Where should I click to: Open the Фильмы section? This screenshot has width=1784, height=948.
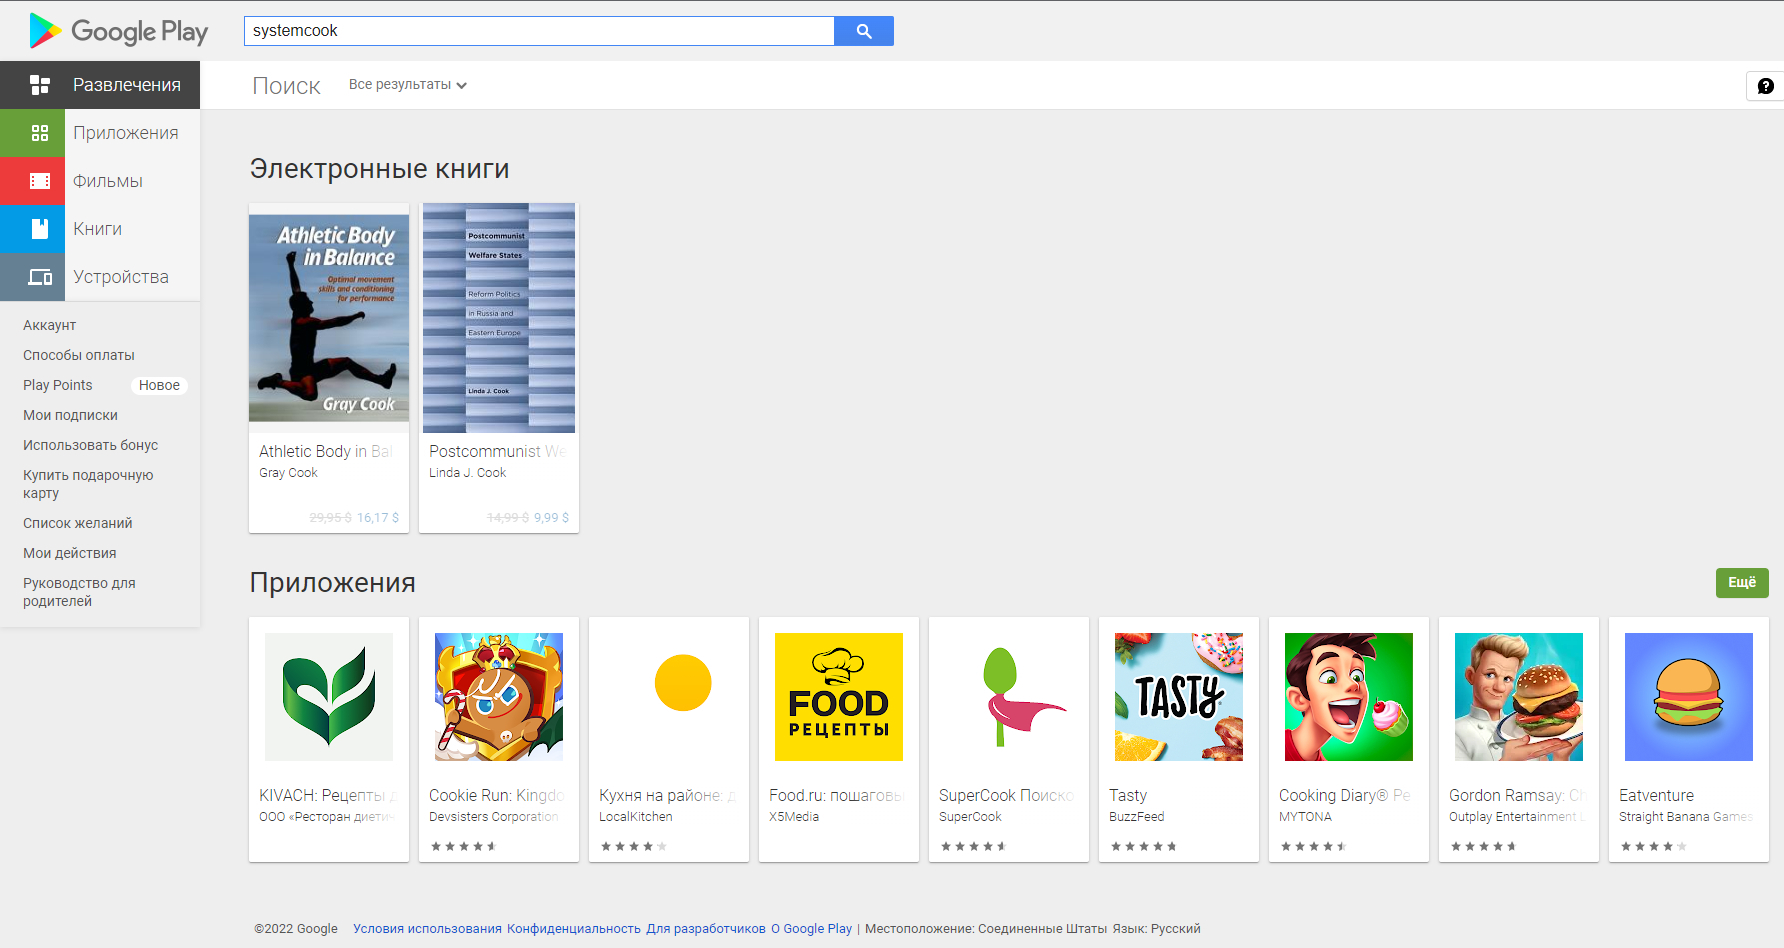pyautogui.click(x=100, y=181)
